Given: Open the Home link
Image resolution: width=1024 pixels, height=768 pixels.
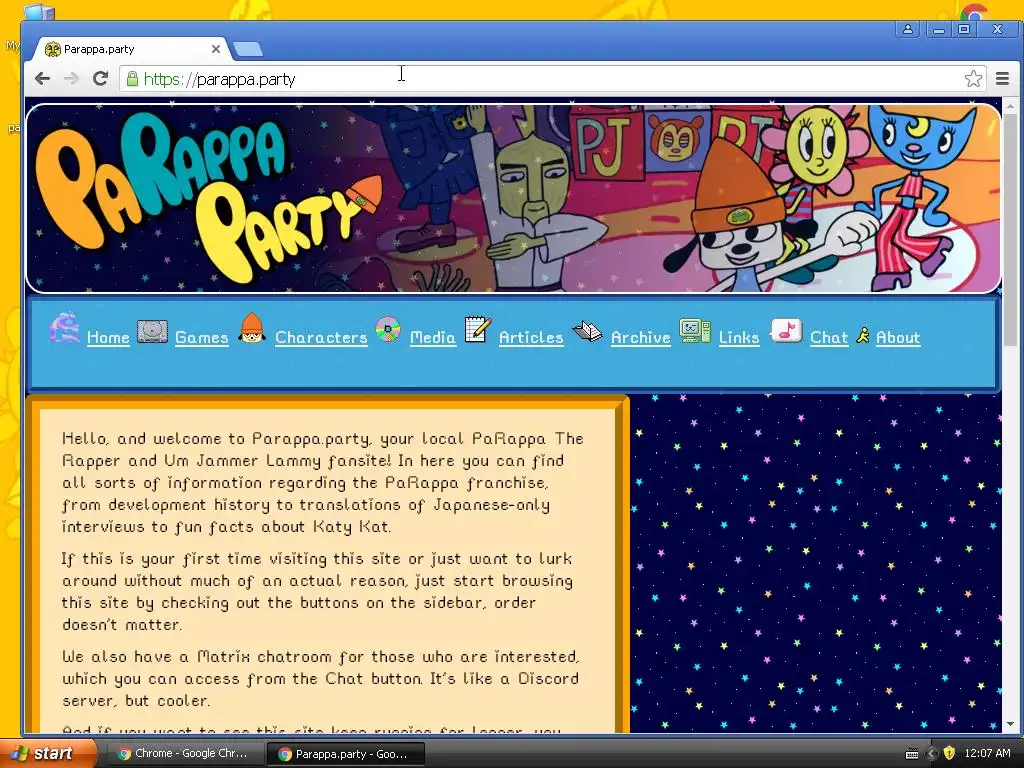Looking at the screenshot, I should 108,338.
